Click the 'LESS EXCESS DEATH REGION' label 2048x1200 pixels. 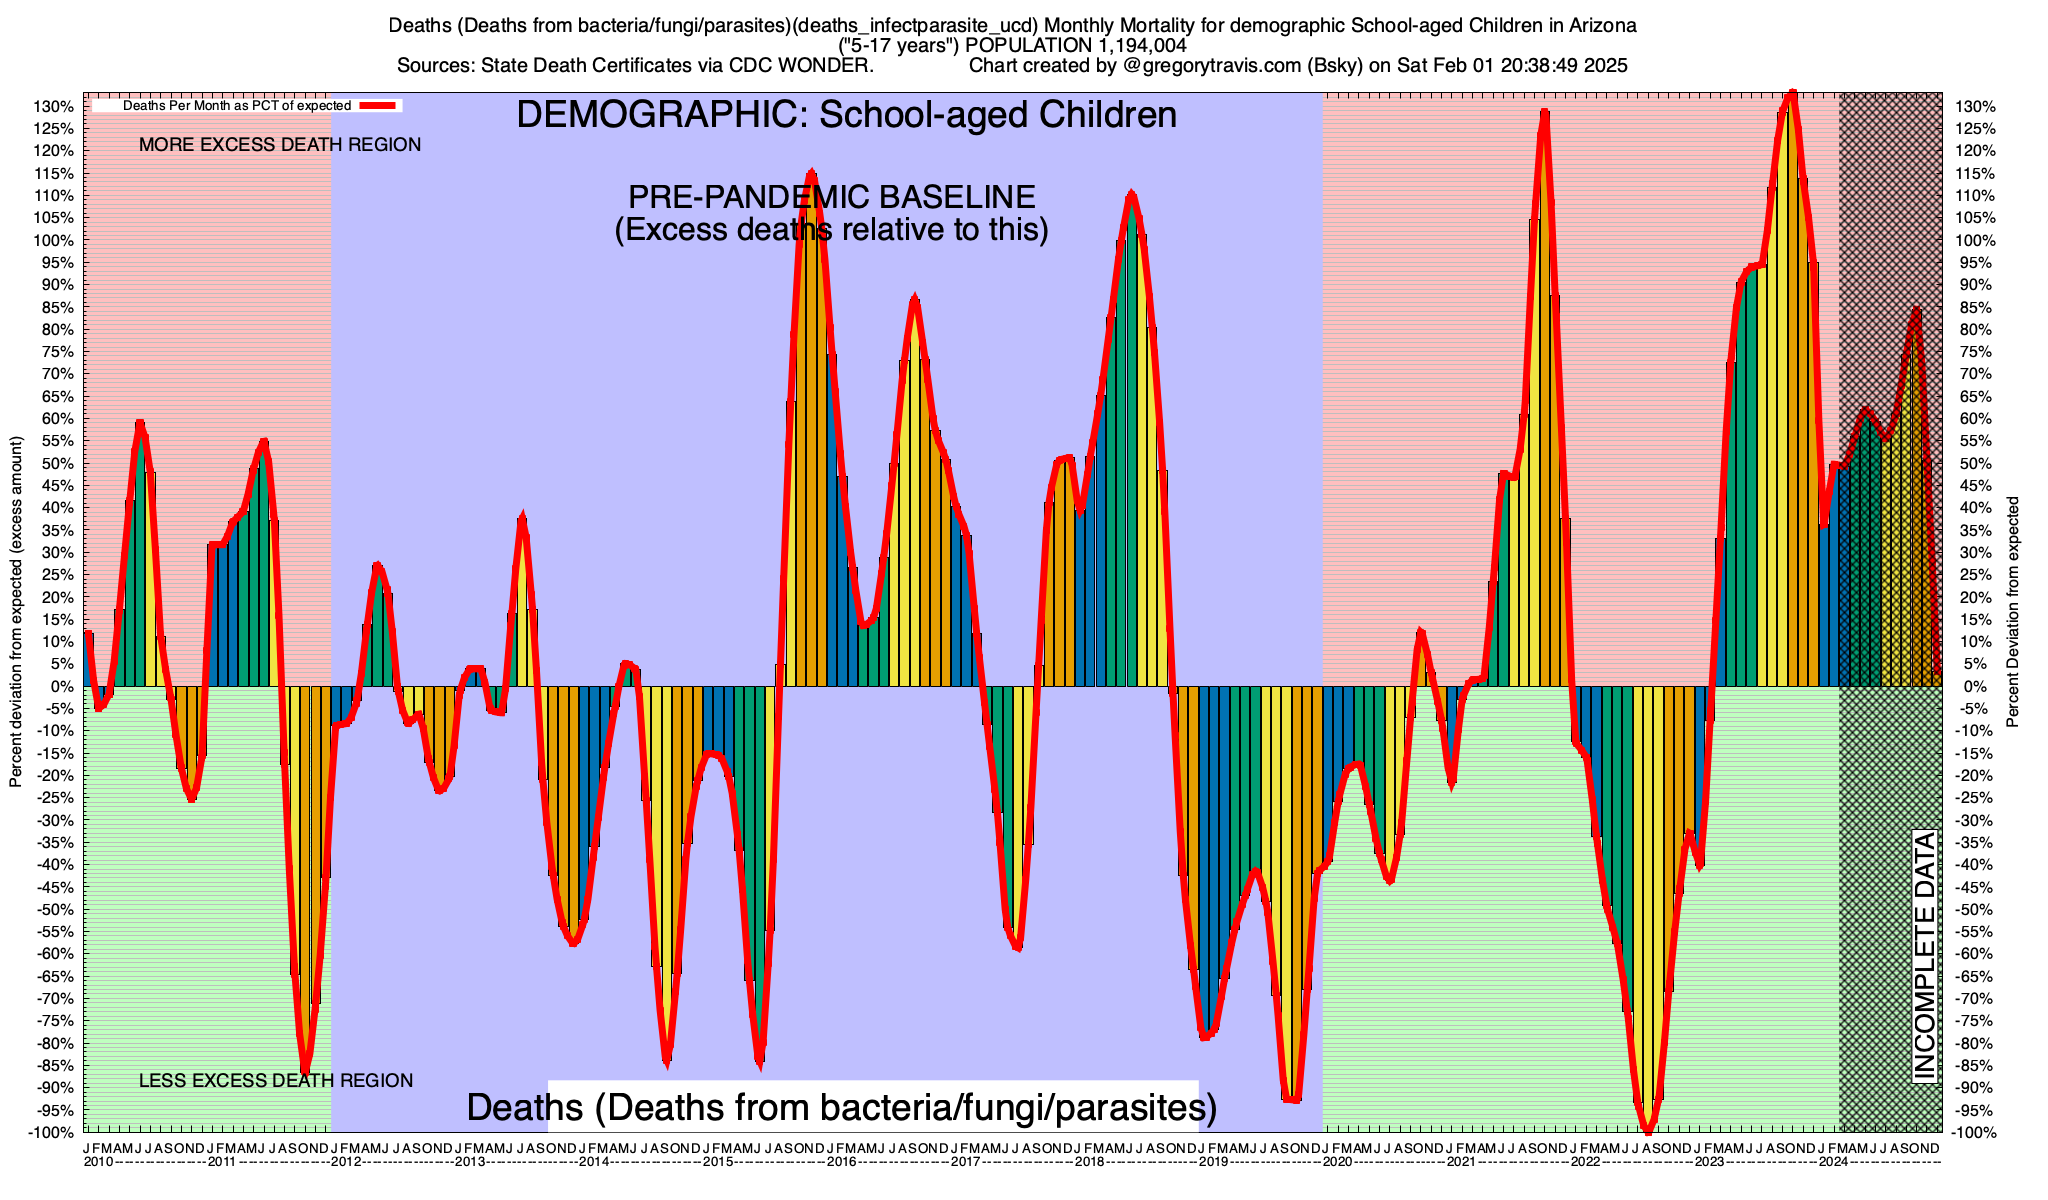275,1081
